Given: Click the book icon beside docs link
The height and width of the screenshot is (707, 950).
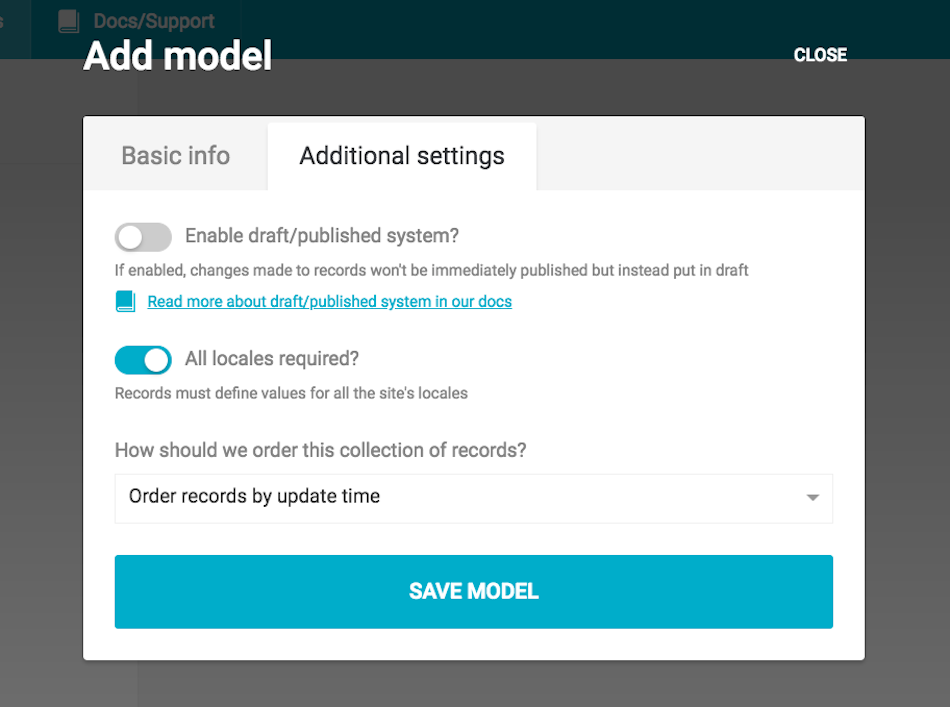Looking at the screenshot, I should pyautogui.click(x=125, y=301).
